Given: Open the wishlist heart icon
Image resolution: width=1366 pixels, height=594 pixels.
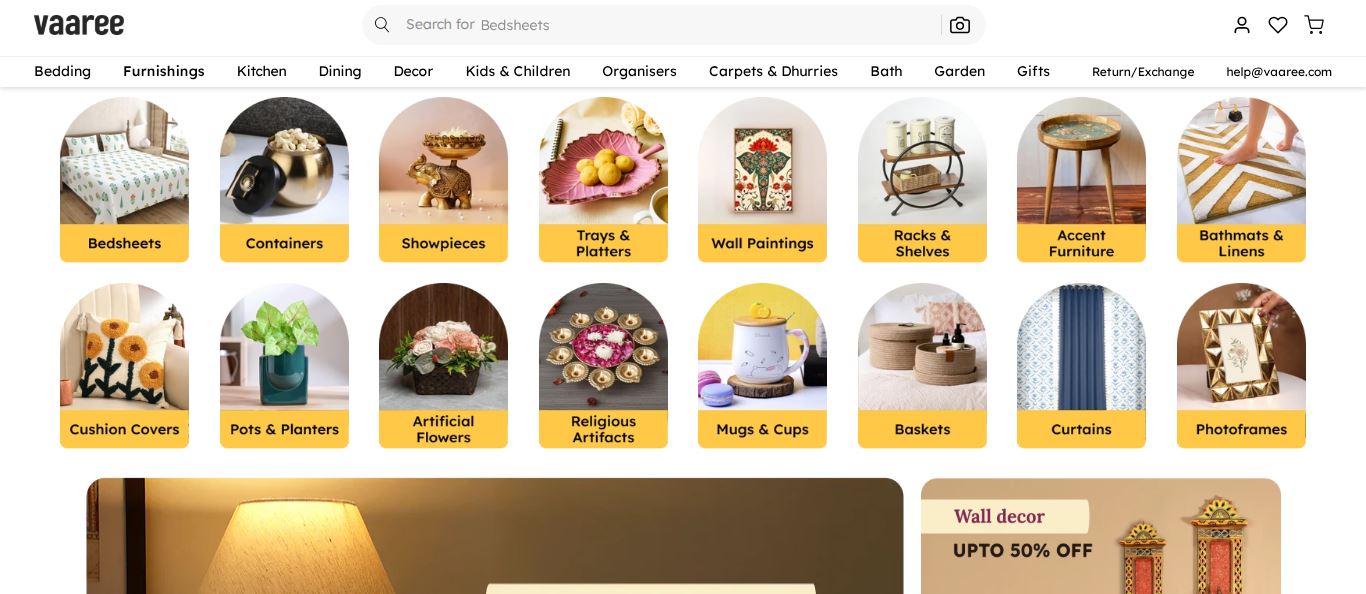Looking at the screenshot, I should click(1278, 25).
